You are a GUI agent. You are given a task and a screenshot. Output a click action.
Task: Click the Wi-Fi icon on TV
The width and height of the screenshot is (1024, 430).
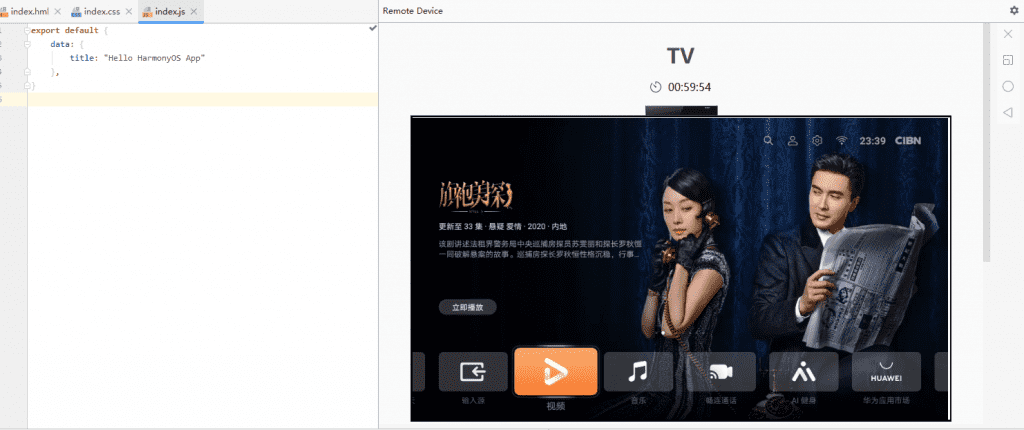pyautogui.click(x=842, y=141)
